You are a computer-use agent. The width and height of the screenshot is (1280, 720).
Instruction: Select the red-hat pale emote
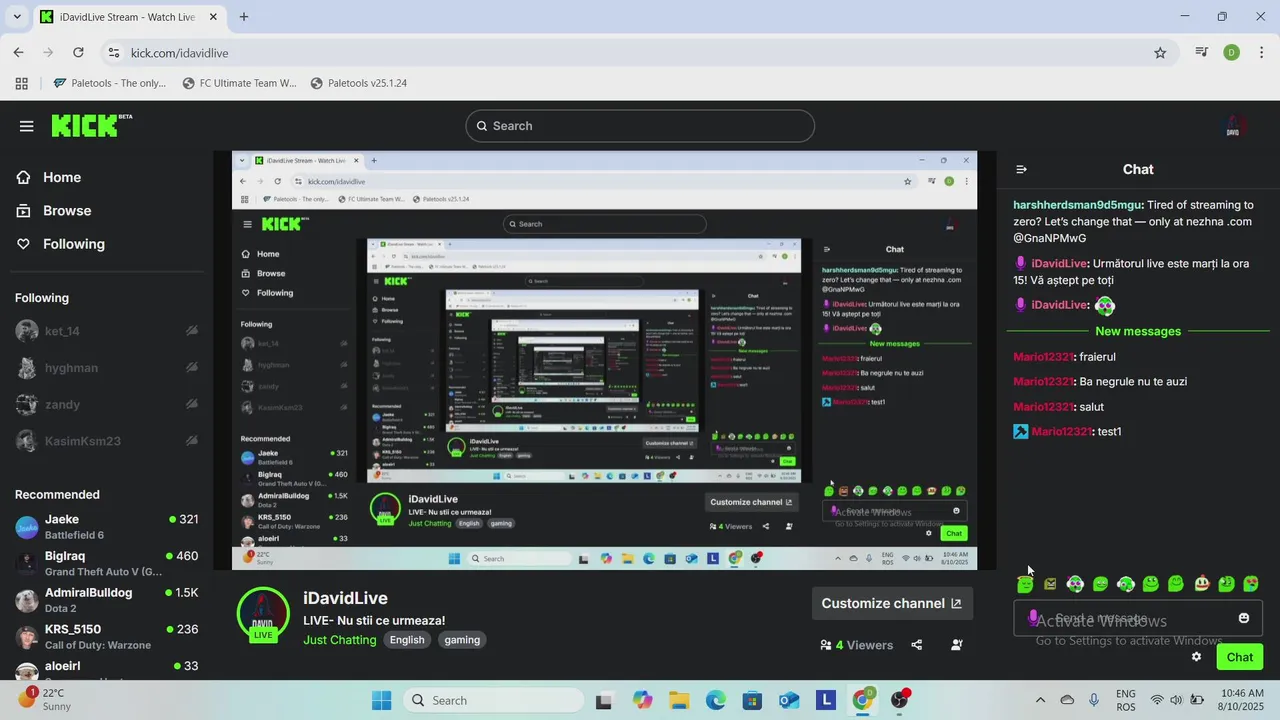(1201, 584)
